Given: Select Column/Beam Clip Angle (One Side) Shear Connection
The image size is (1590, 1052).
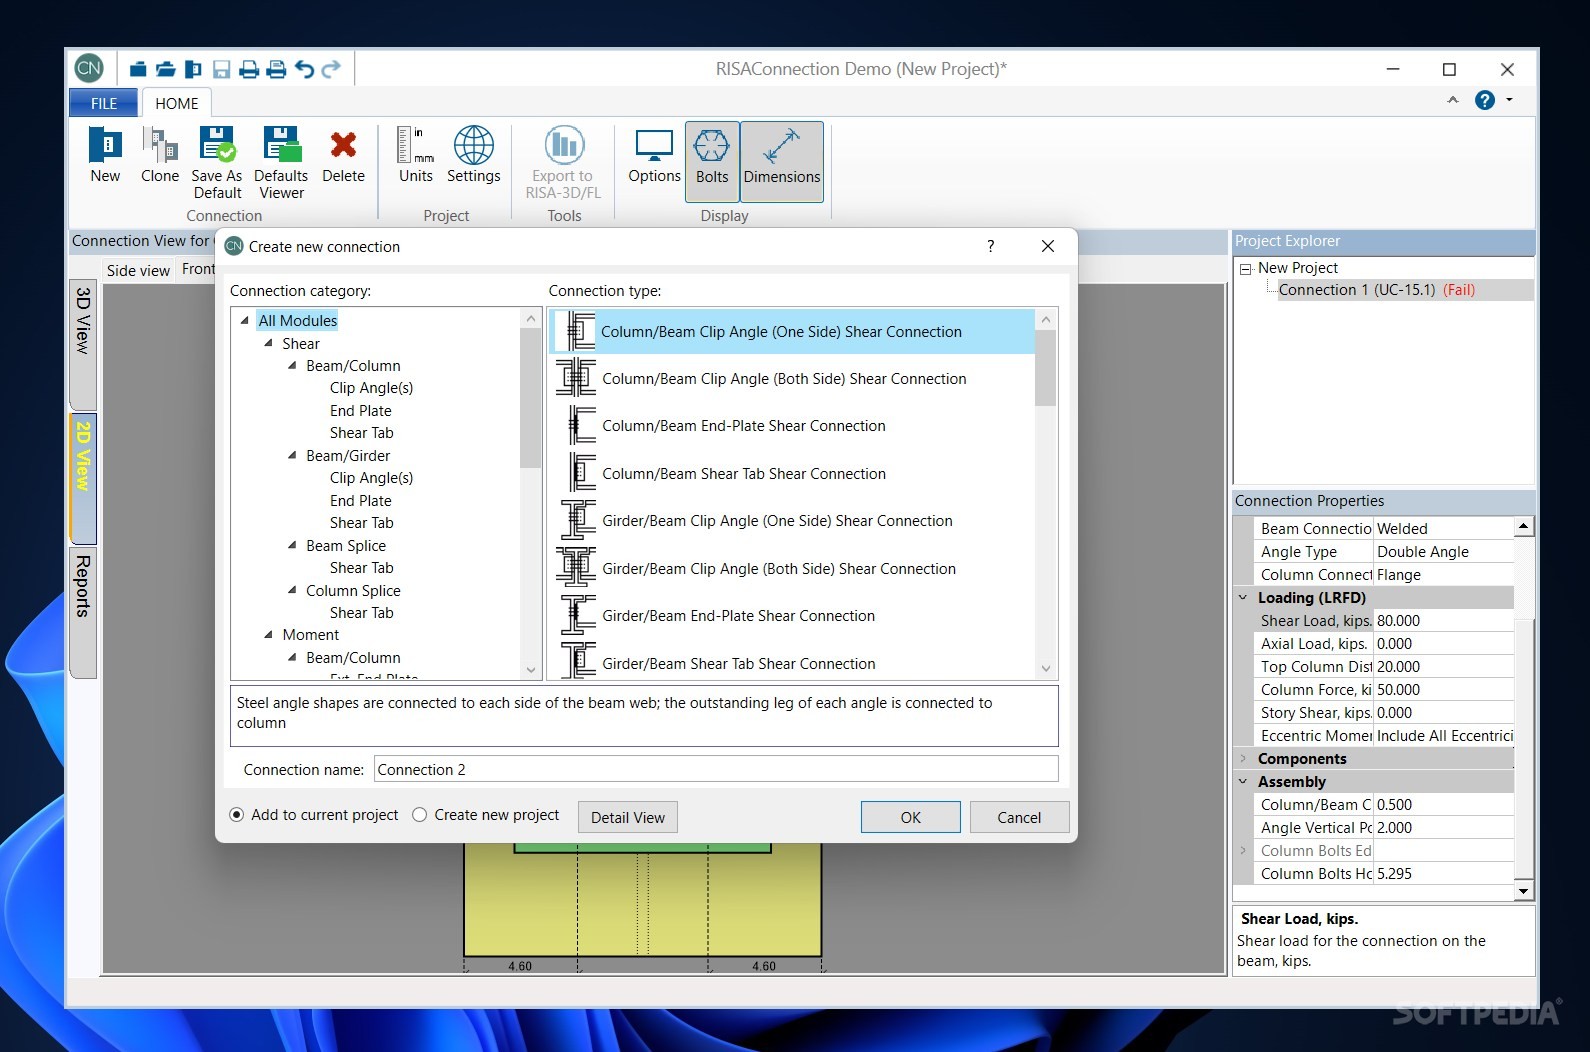Looking at the screenshot, I should click(x=791, y=332).
